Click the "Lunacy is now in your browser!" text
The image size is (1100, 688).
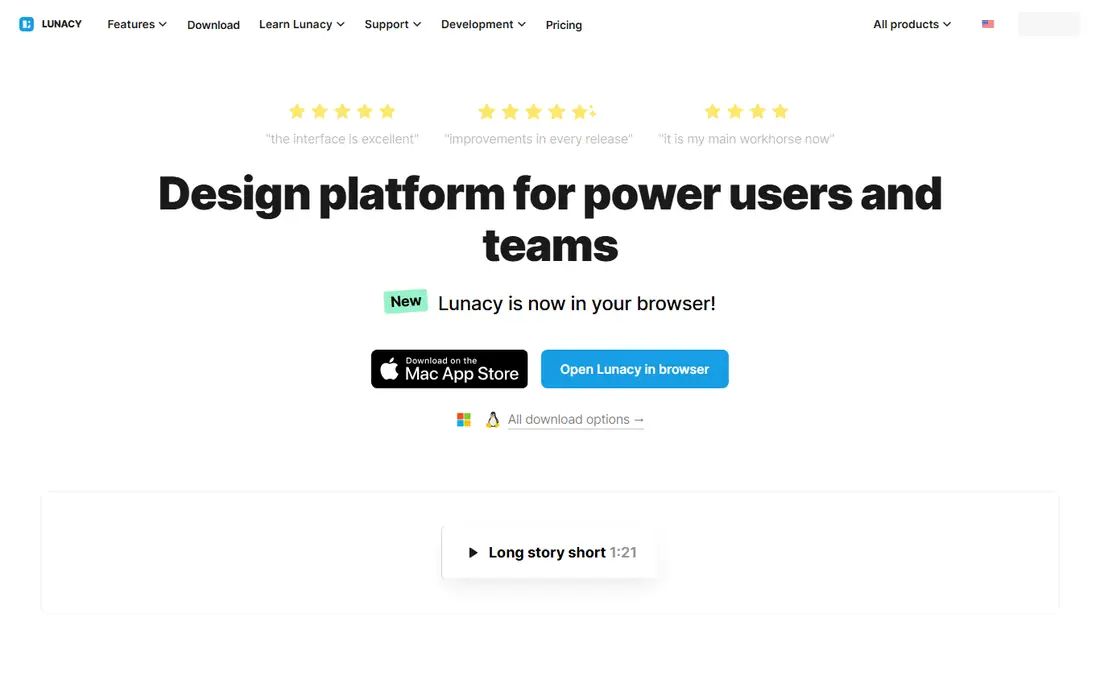(577, 303)
